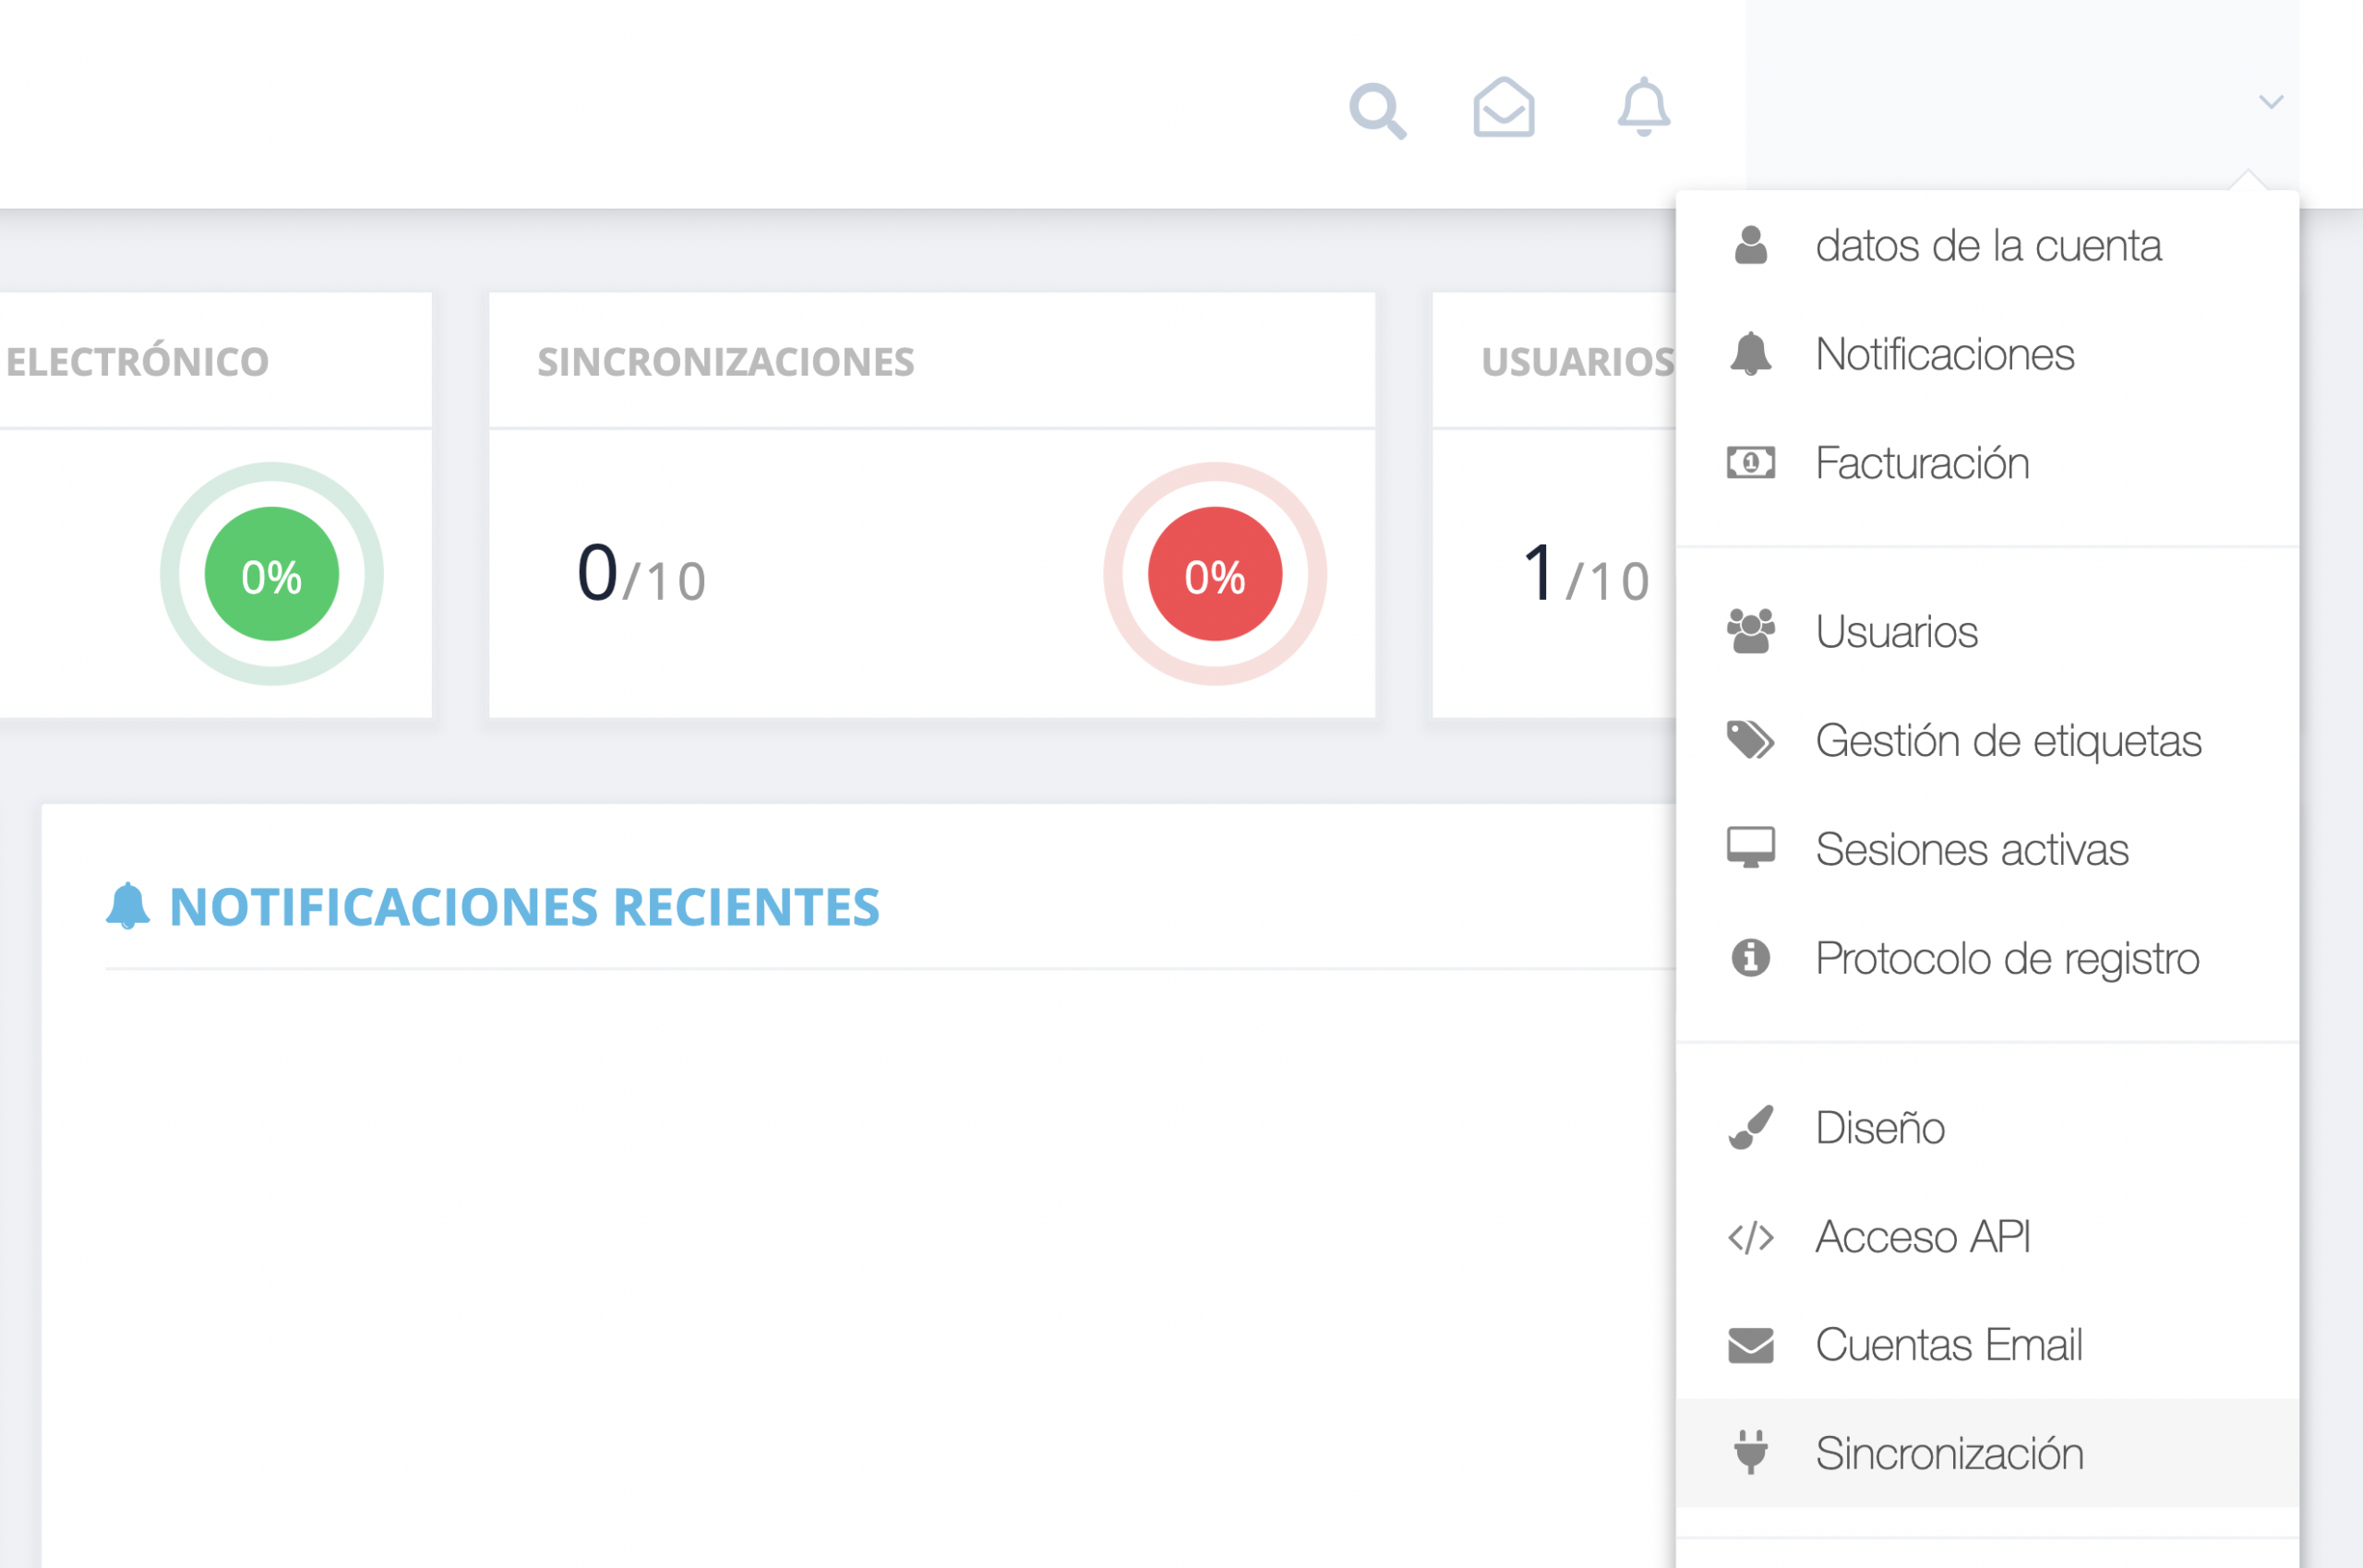Click the NOTIFICACIONES RECIENTES heading

coord(524,907)
